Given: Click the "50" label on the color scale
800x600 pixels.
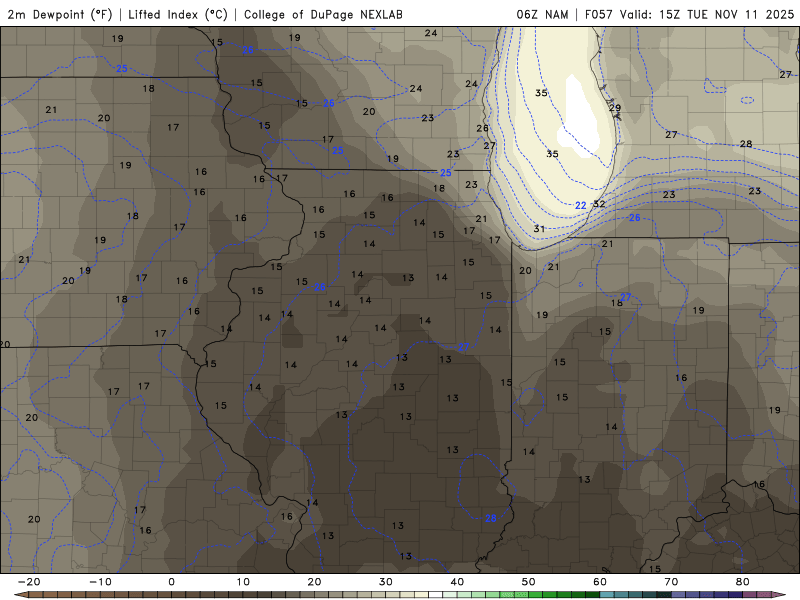Looking at the screenshot, I should [x=529, y=582].
